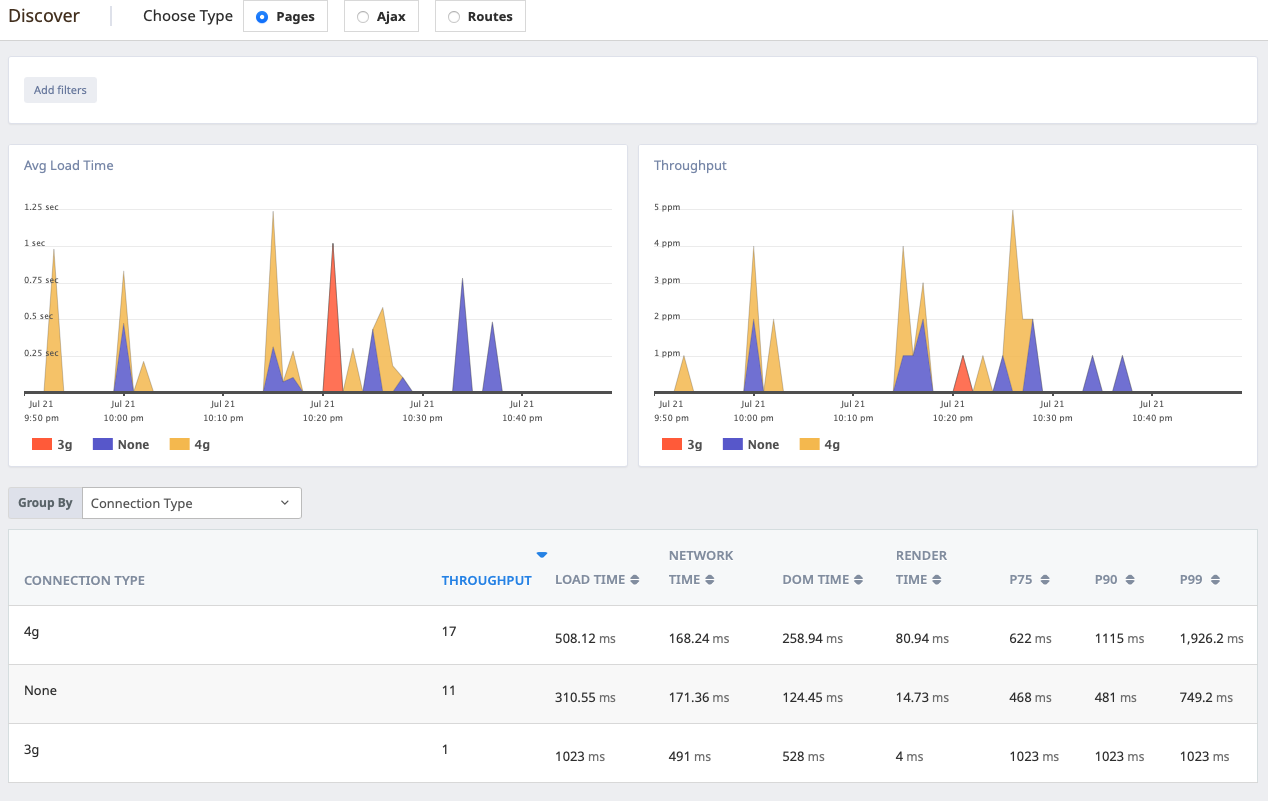
Task: Click the 1115 ms P90 value
Action: pyautogui.click(x=1119, y=639)
